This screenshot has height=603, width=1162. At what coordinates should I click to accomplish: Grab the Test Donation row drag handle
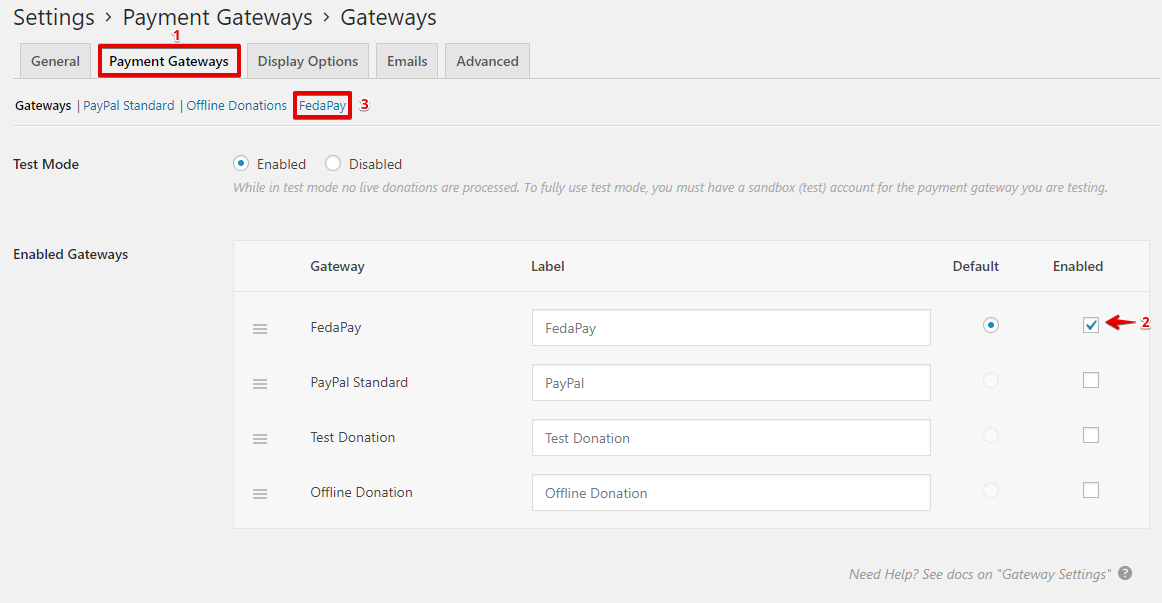point(260,439)
